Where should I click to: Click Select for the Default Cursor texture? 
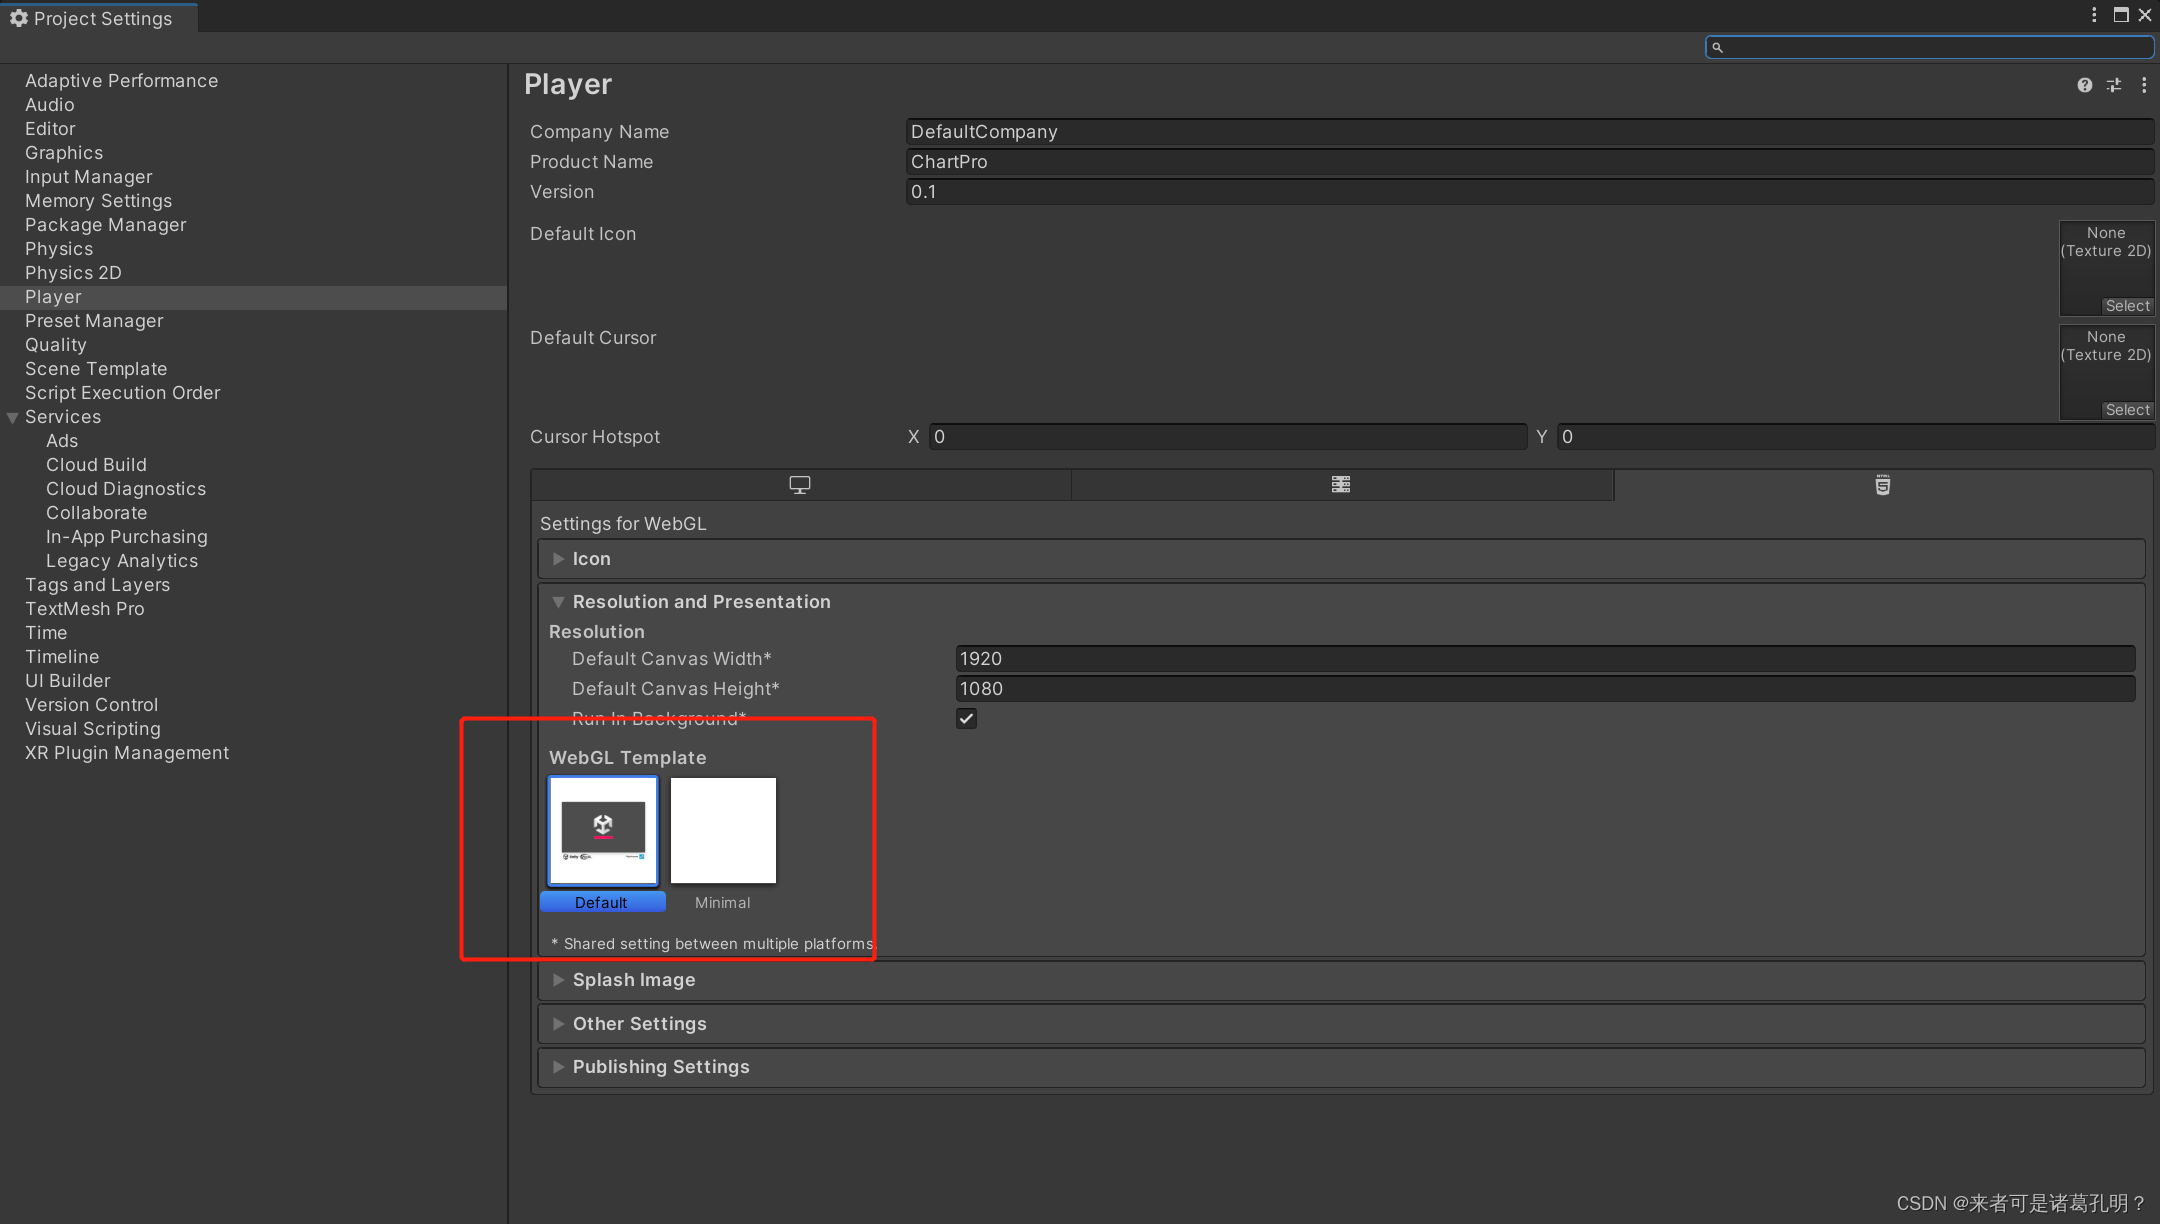pos(2126,410)
